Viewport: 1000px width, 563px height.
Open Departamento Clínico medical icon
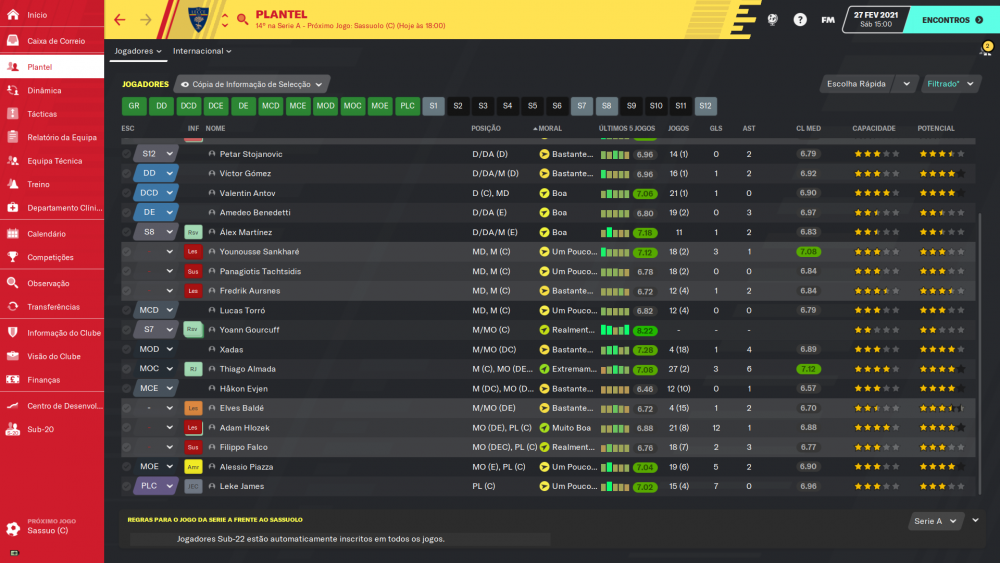(13, 207)
